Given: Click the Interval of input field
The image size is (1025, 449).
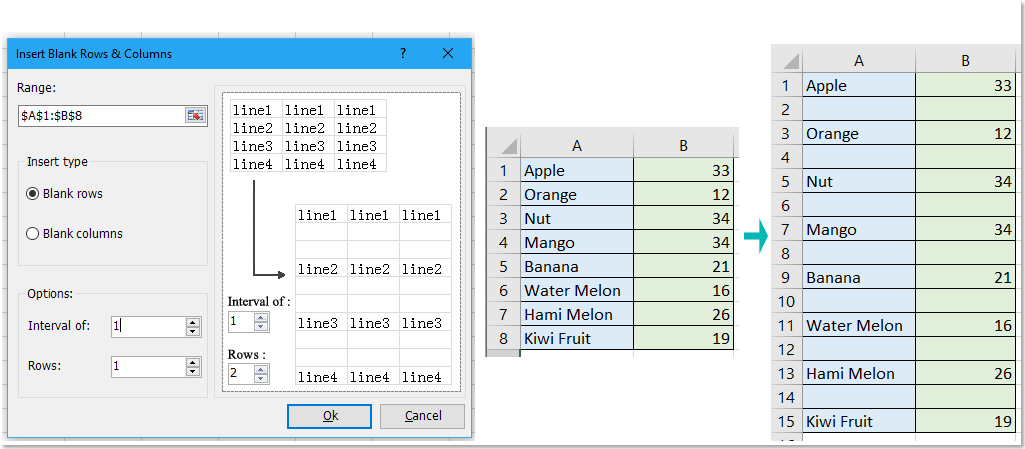Looking at the screenshot, I should tap(147, 326).
